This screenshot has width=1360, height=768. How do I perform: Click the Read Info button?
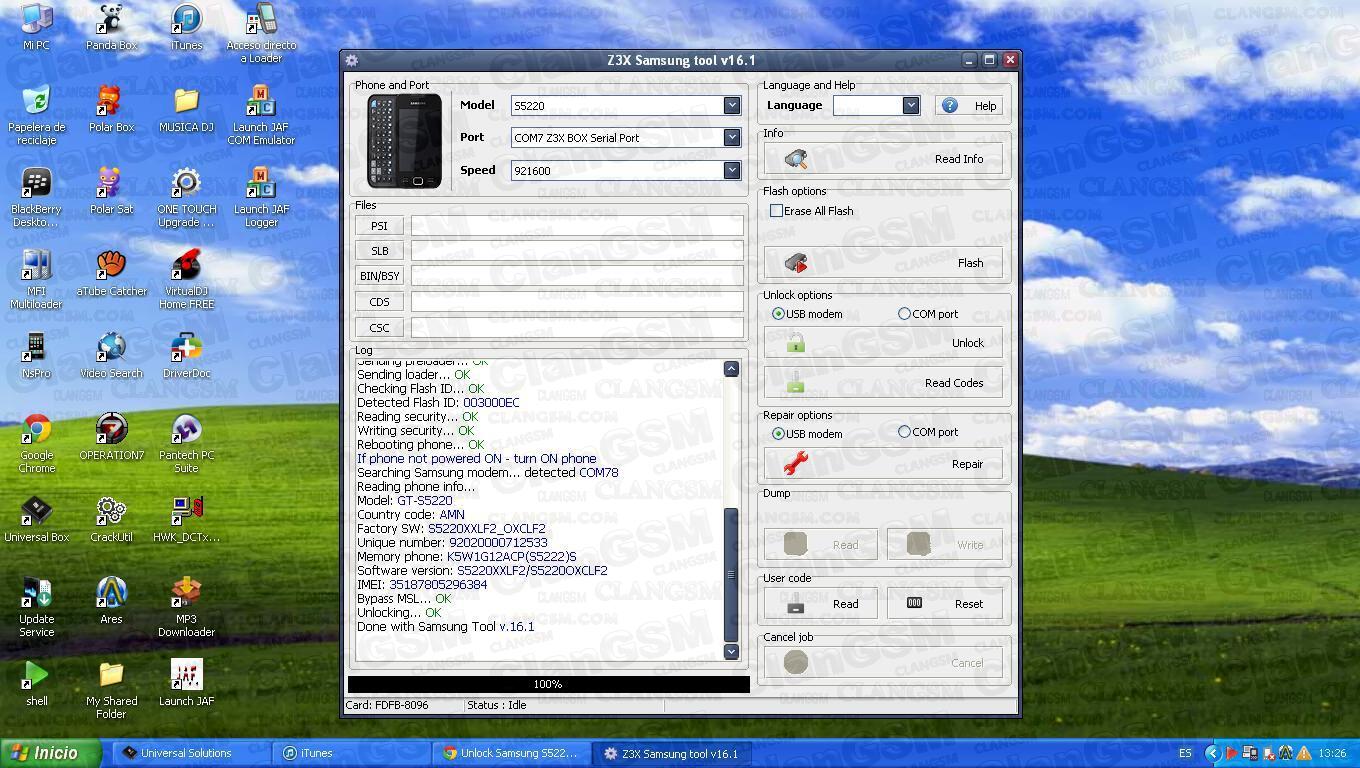coord(883,159)
